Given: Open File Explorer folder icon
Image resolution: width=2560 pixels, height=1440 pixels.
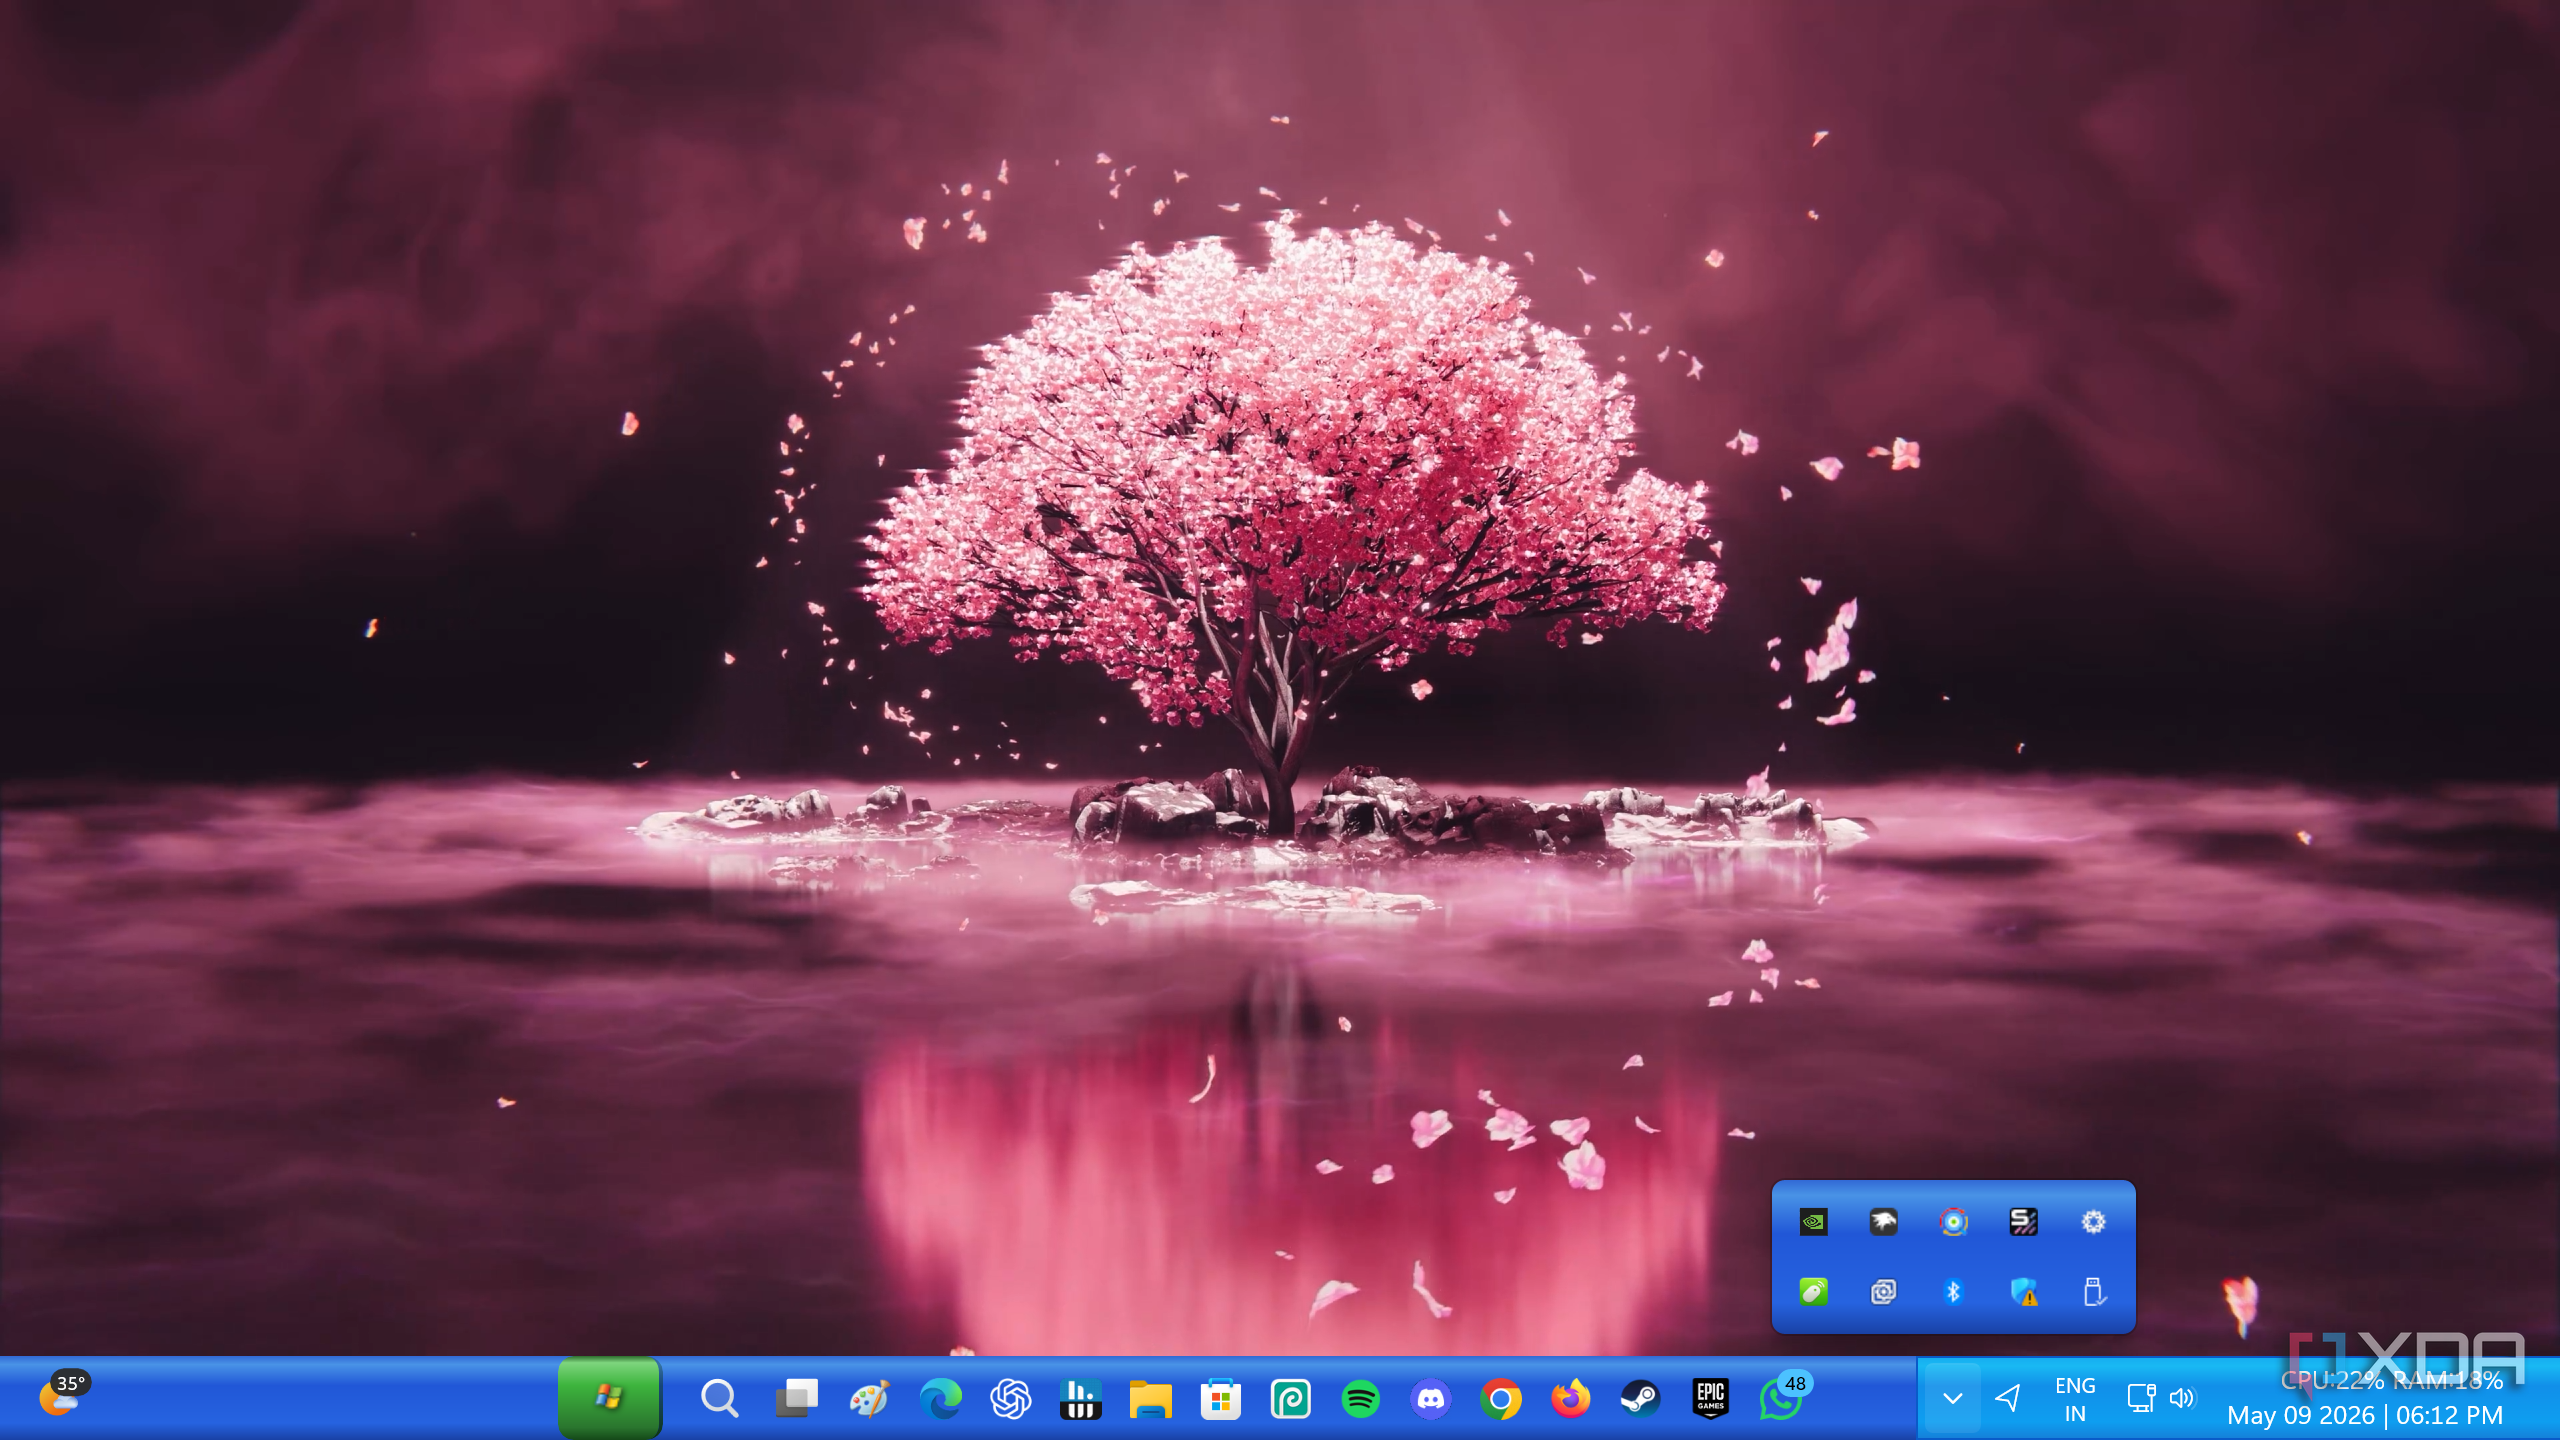Looking at the screenshot, I should pyautogui.click(x=1150, y=1398).
